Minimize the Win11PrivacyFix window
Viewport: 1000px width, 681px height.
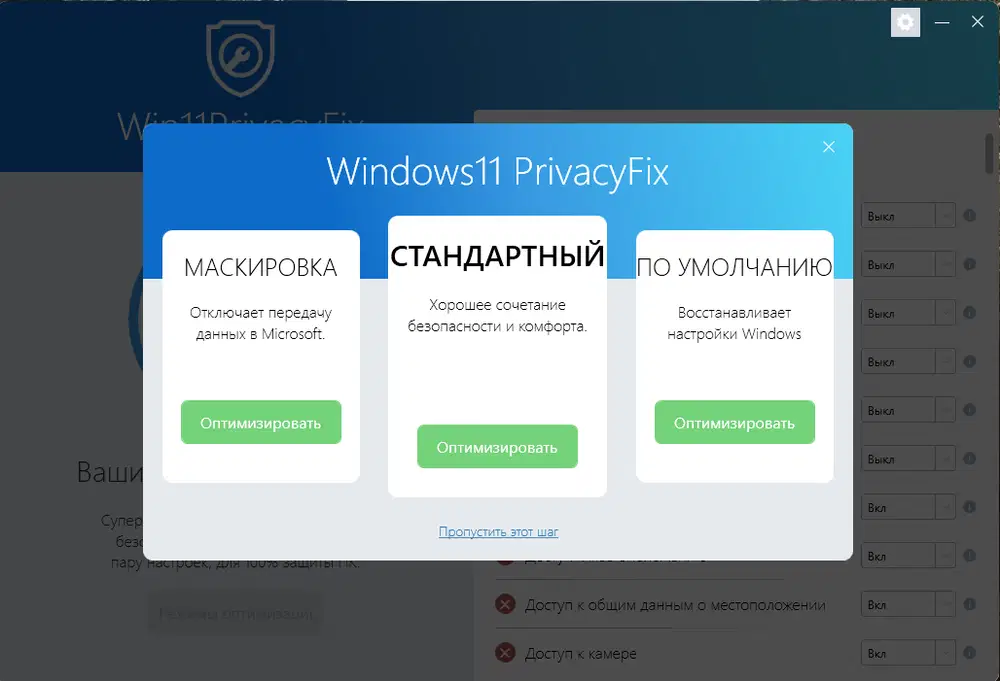click(x=942, y=22)
